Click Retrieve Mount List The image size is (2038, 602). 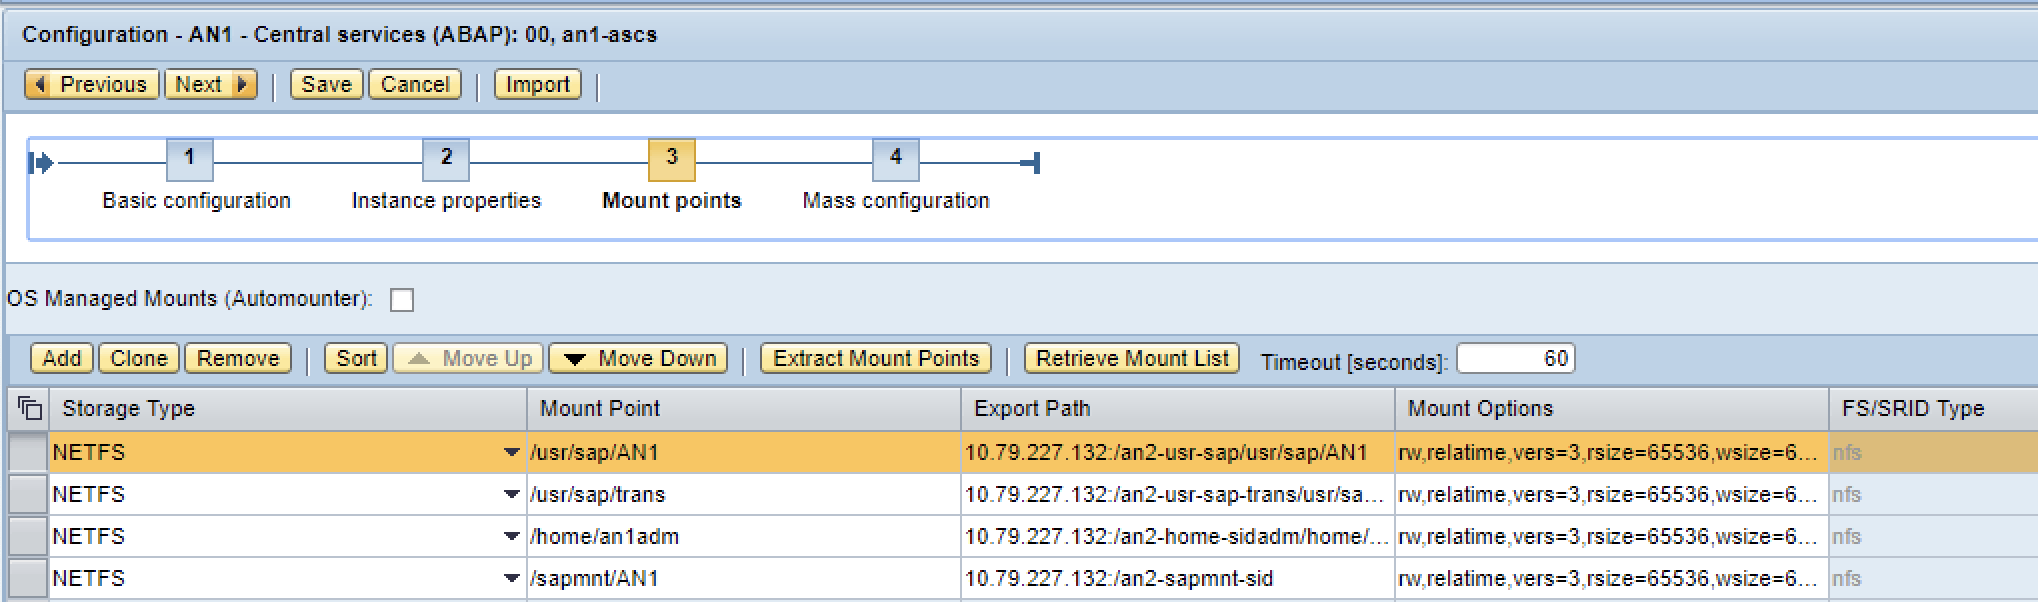pos(1132,358)
